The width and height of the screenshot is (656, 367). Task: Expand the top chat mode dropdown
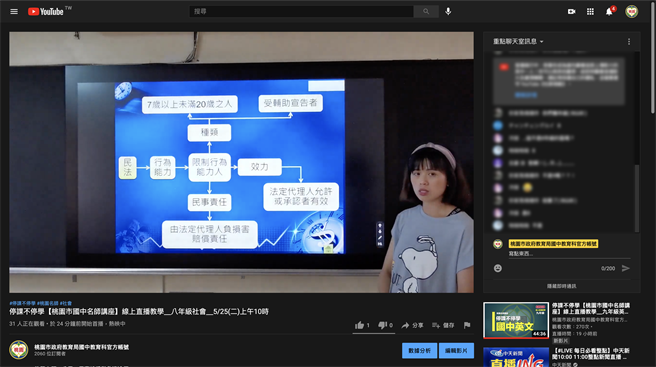pos(518,41)
